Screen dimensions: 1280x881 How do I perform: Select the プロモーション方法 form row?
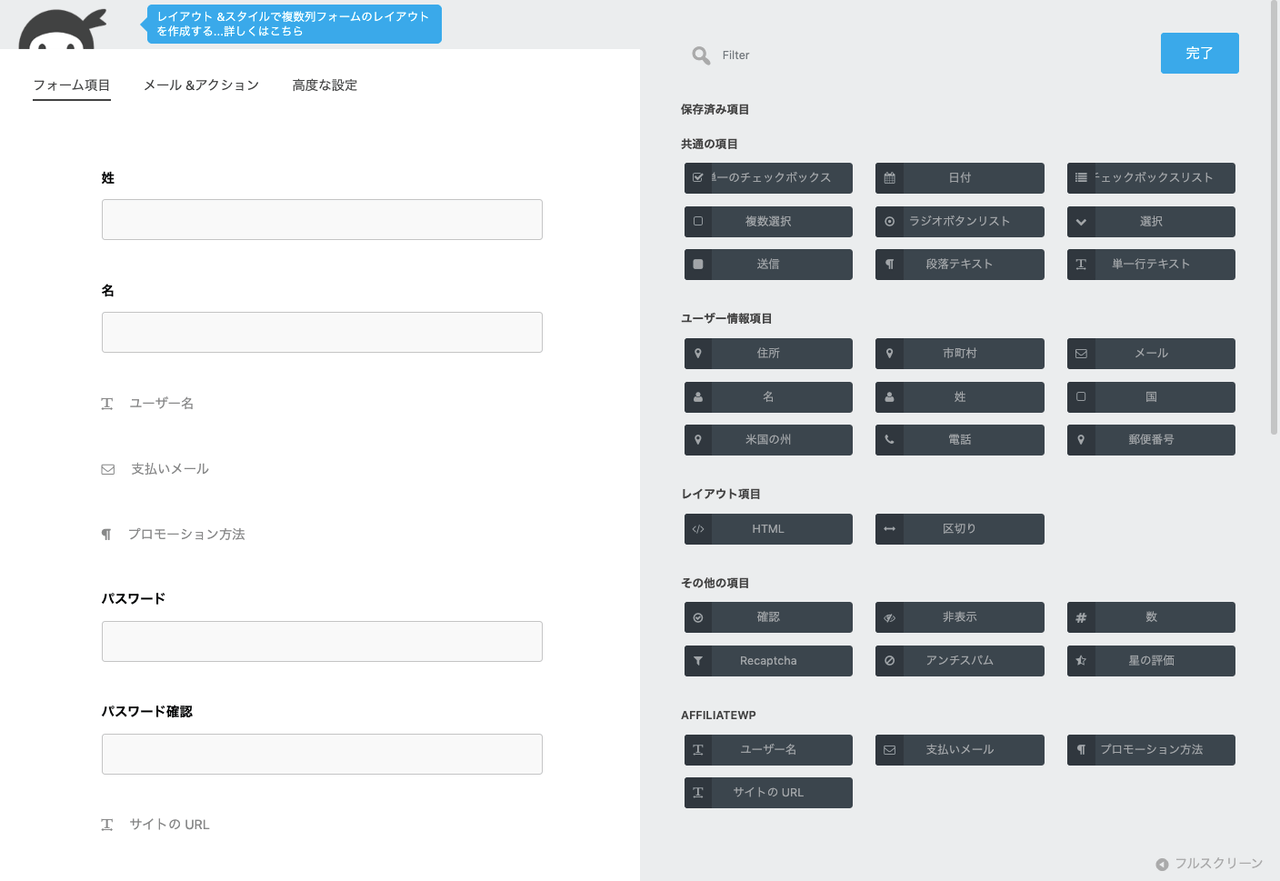point(322,535)
